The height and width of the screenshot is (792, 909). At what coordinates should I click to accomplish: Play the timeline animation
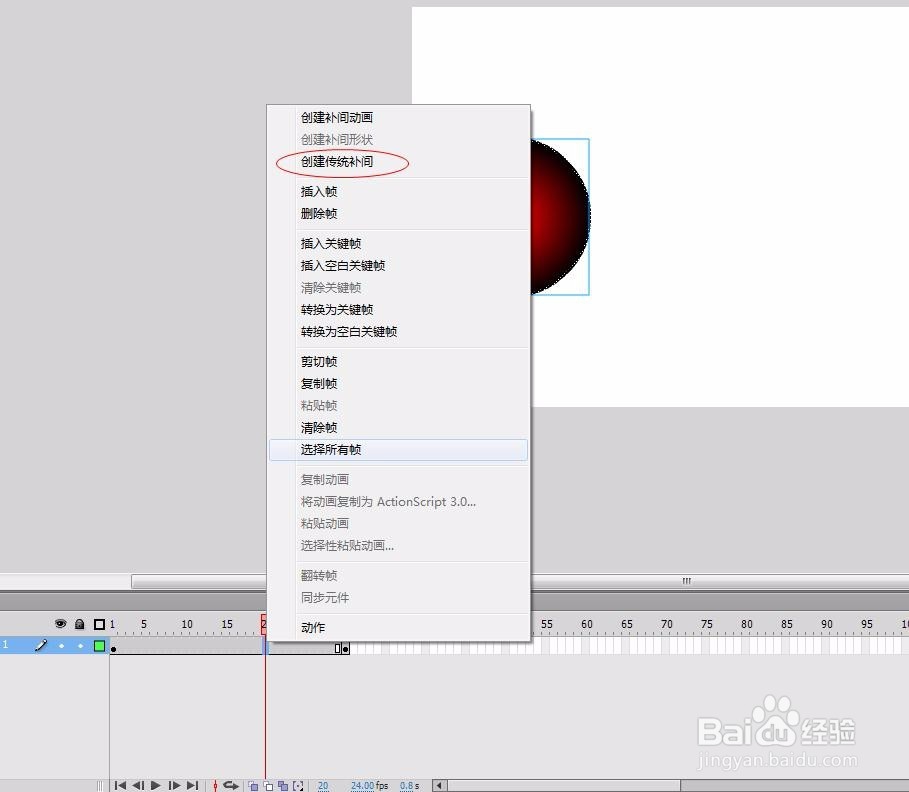(155, 785)
